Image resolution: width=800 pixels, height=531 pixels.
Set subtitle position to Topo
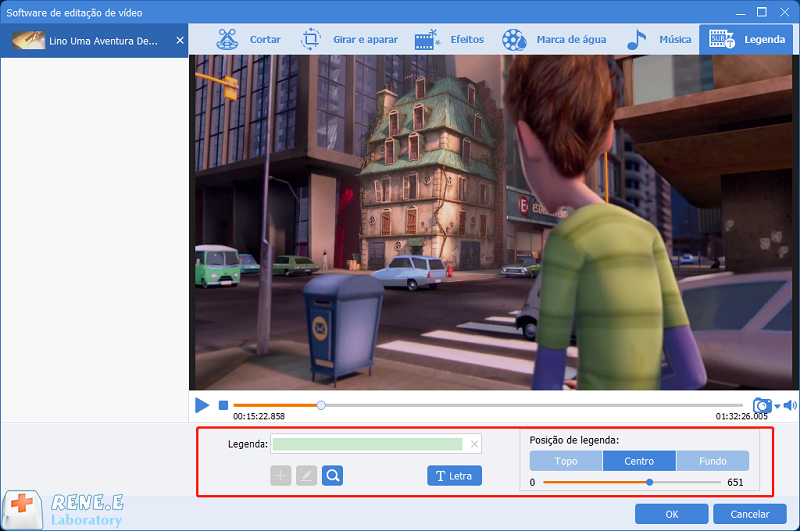[566, 461]
